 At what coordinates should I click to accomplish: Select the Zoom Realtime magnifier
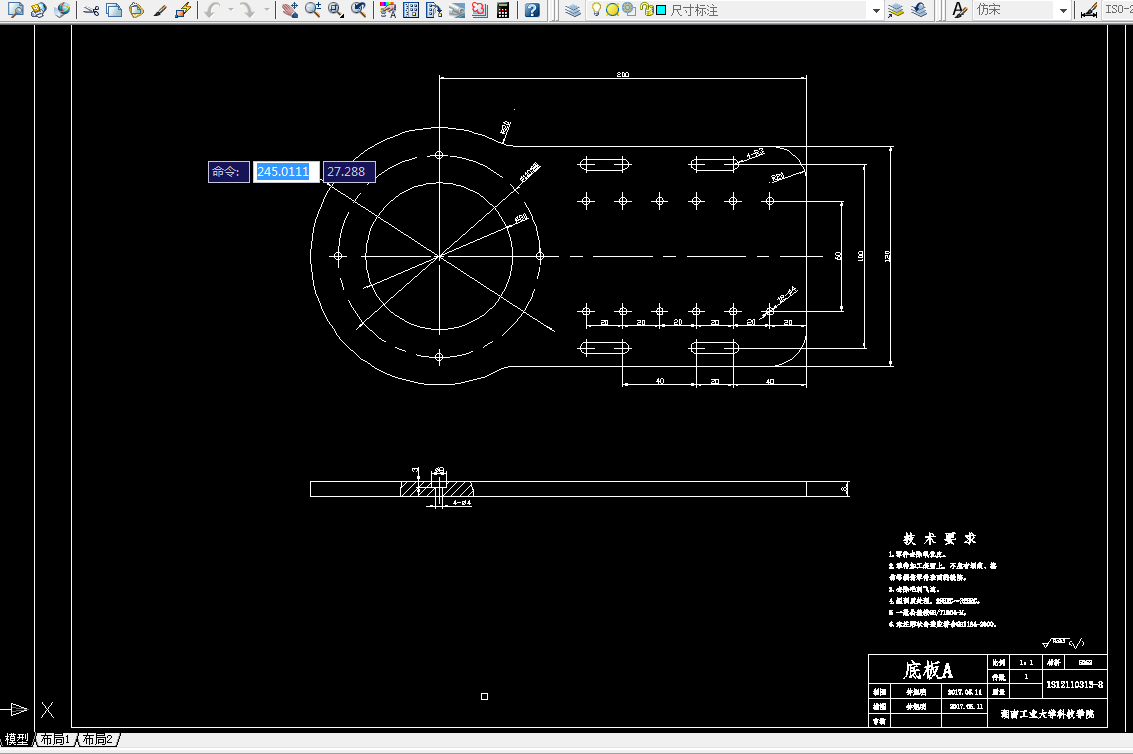point(313,10)
